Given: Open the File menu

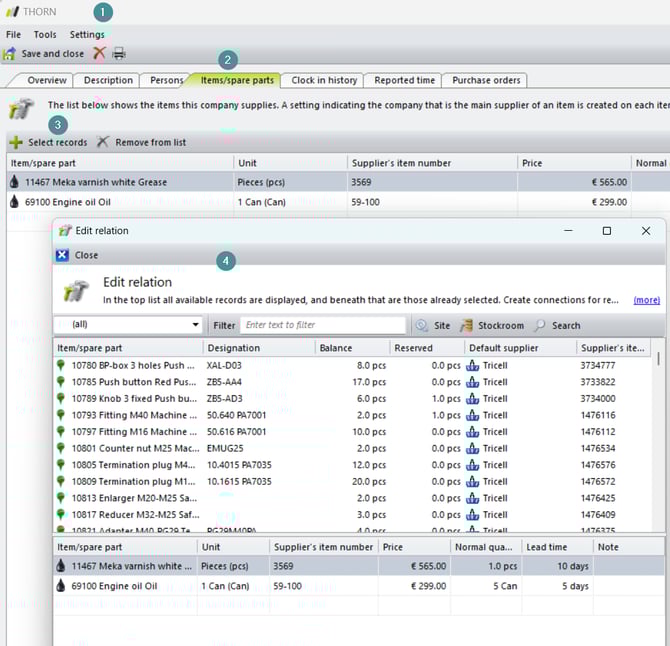Looking at the screenshot, I should 13,35.
